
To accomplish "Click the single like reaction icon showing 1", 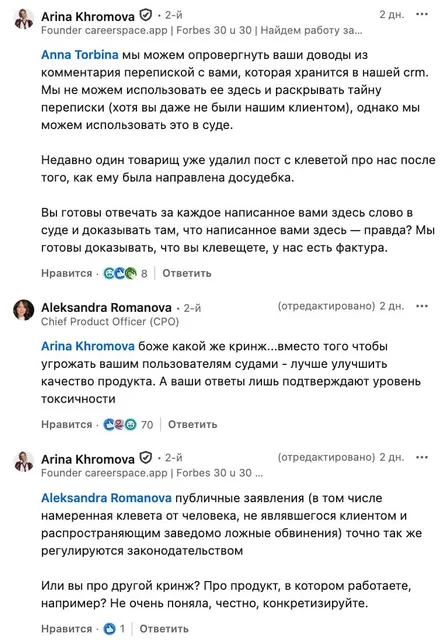I will (110, 629).
